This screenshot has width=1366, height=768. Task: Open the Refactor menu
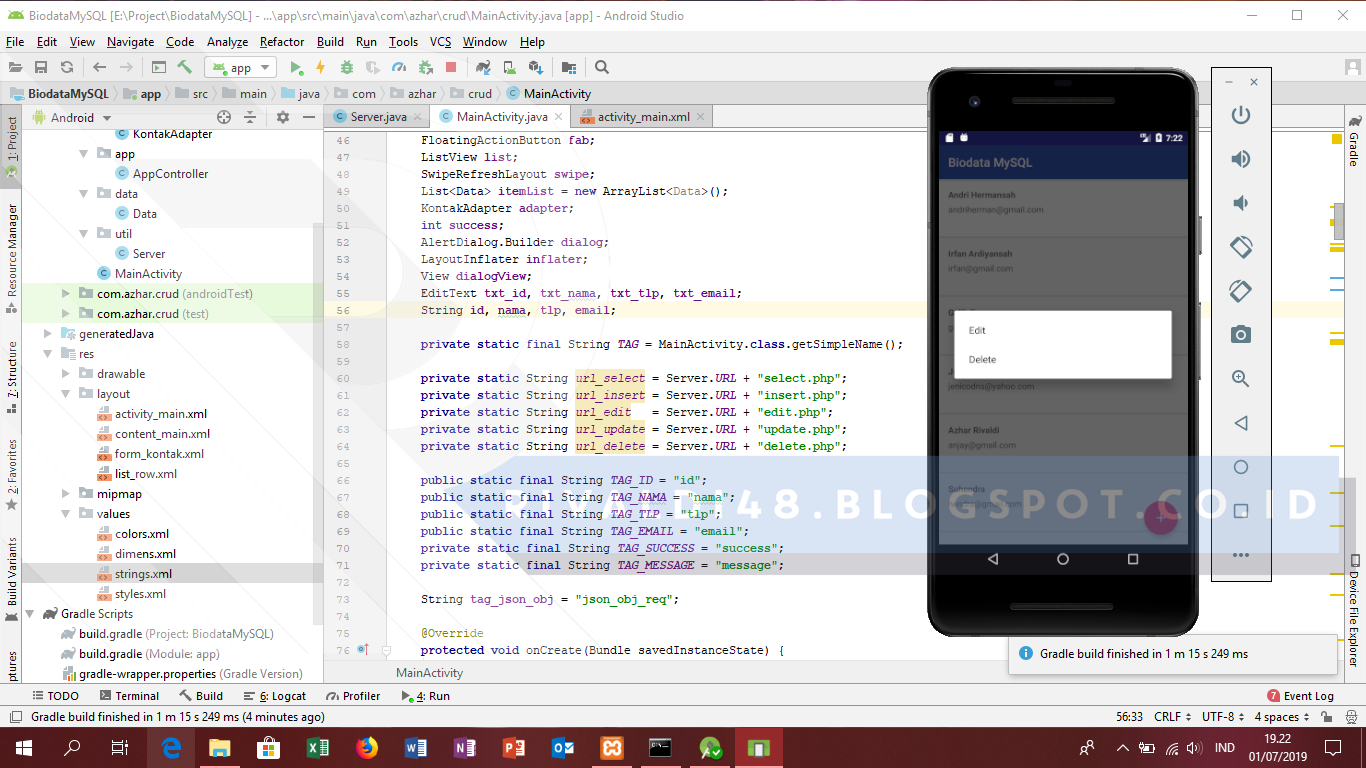click(x=281, y=41)
